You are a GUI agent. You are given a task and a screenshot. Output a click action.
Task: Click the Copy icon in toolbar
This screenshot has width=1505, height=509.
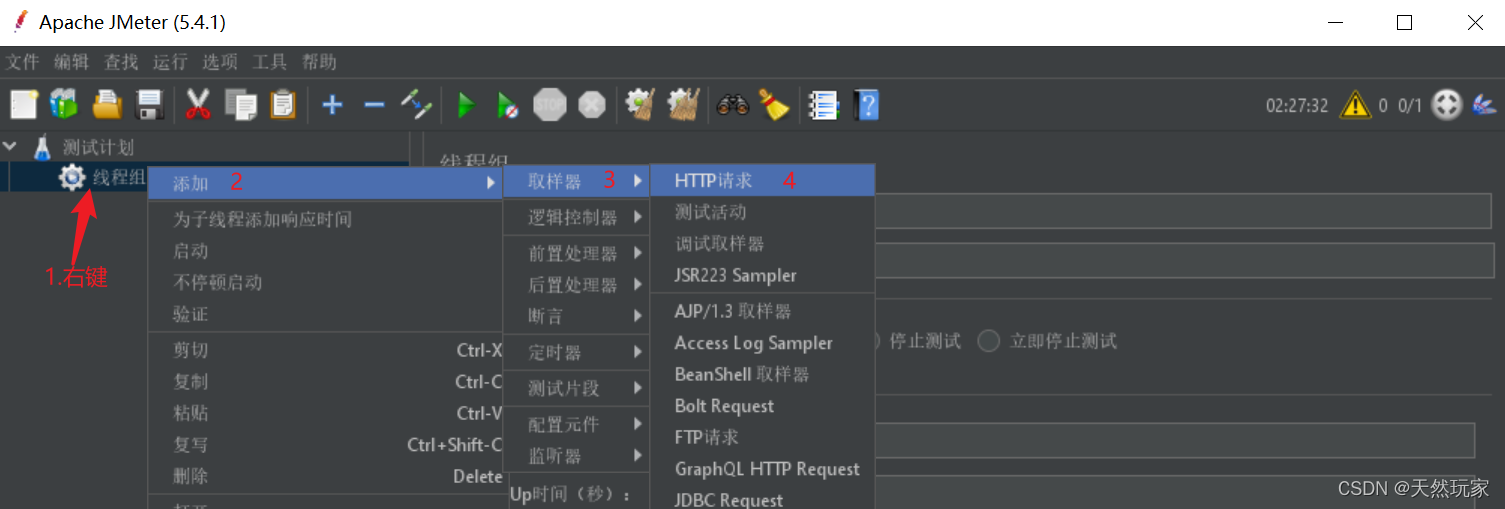point(241,104)
